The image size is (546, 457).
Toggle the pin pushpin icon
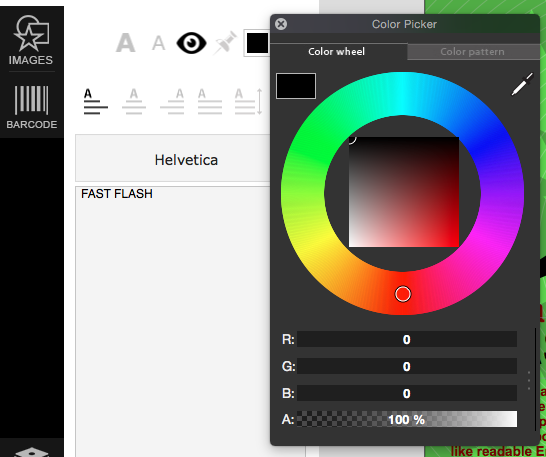pyautogui.click(x=225, y=43)
